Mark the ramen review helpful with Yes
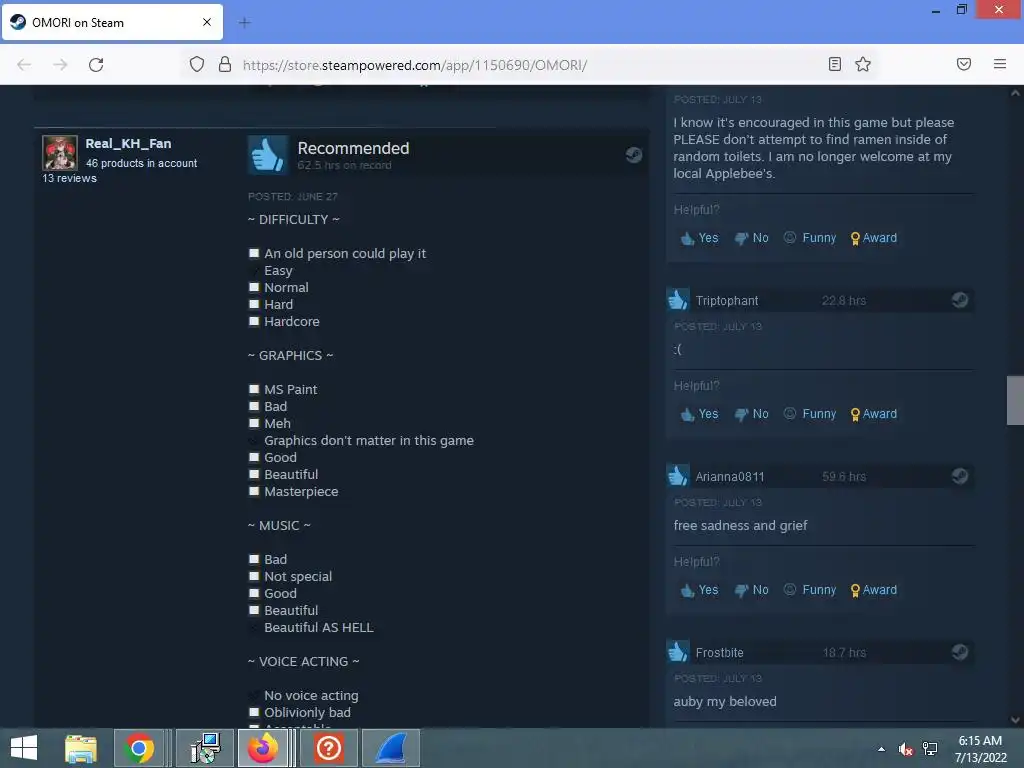1024x768 pixels. click(x=699, y=238)
